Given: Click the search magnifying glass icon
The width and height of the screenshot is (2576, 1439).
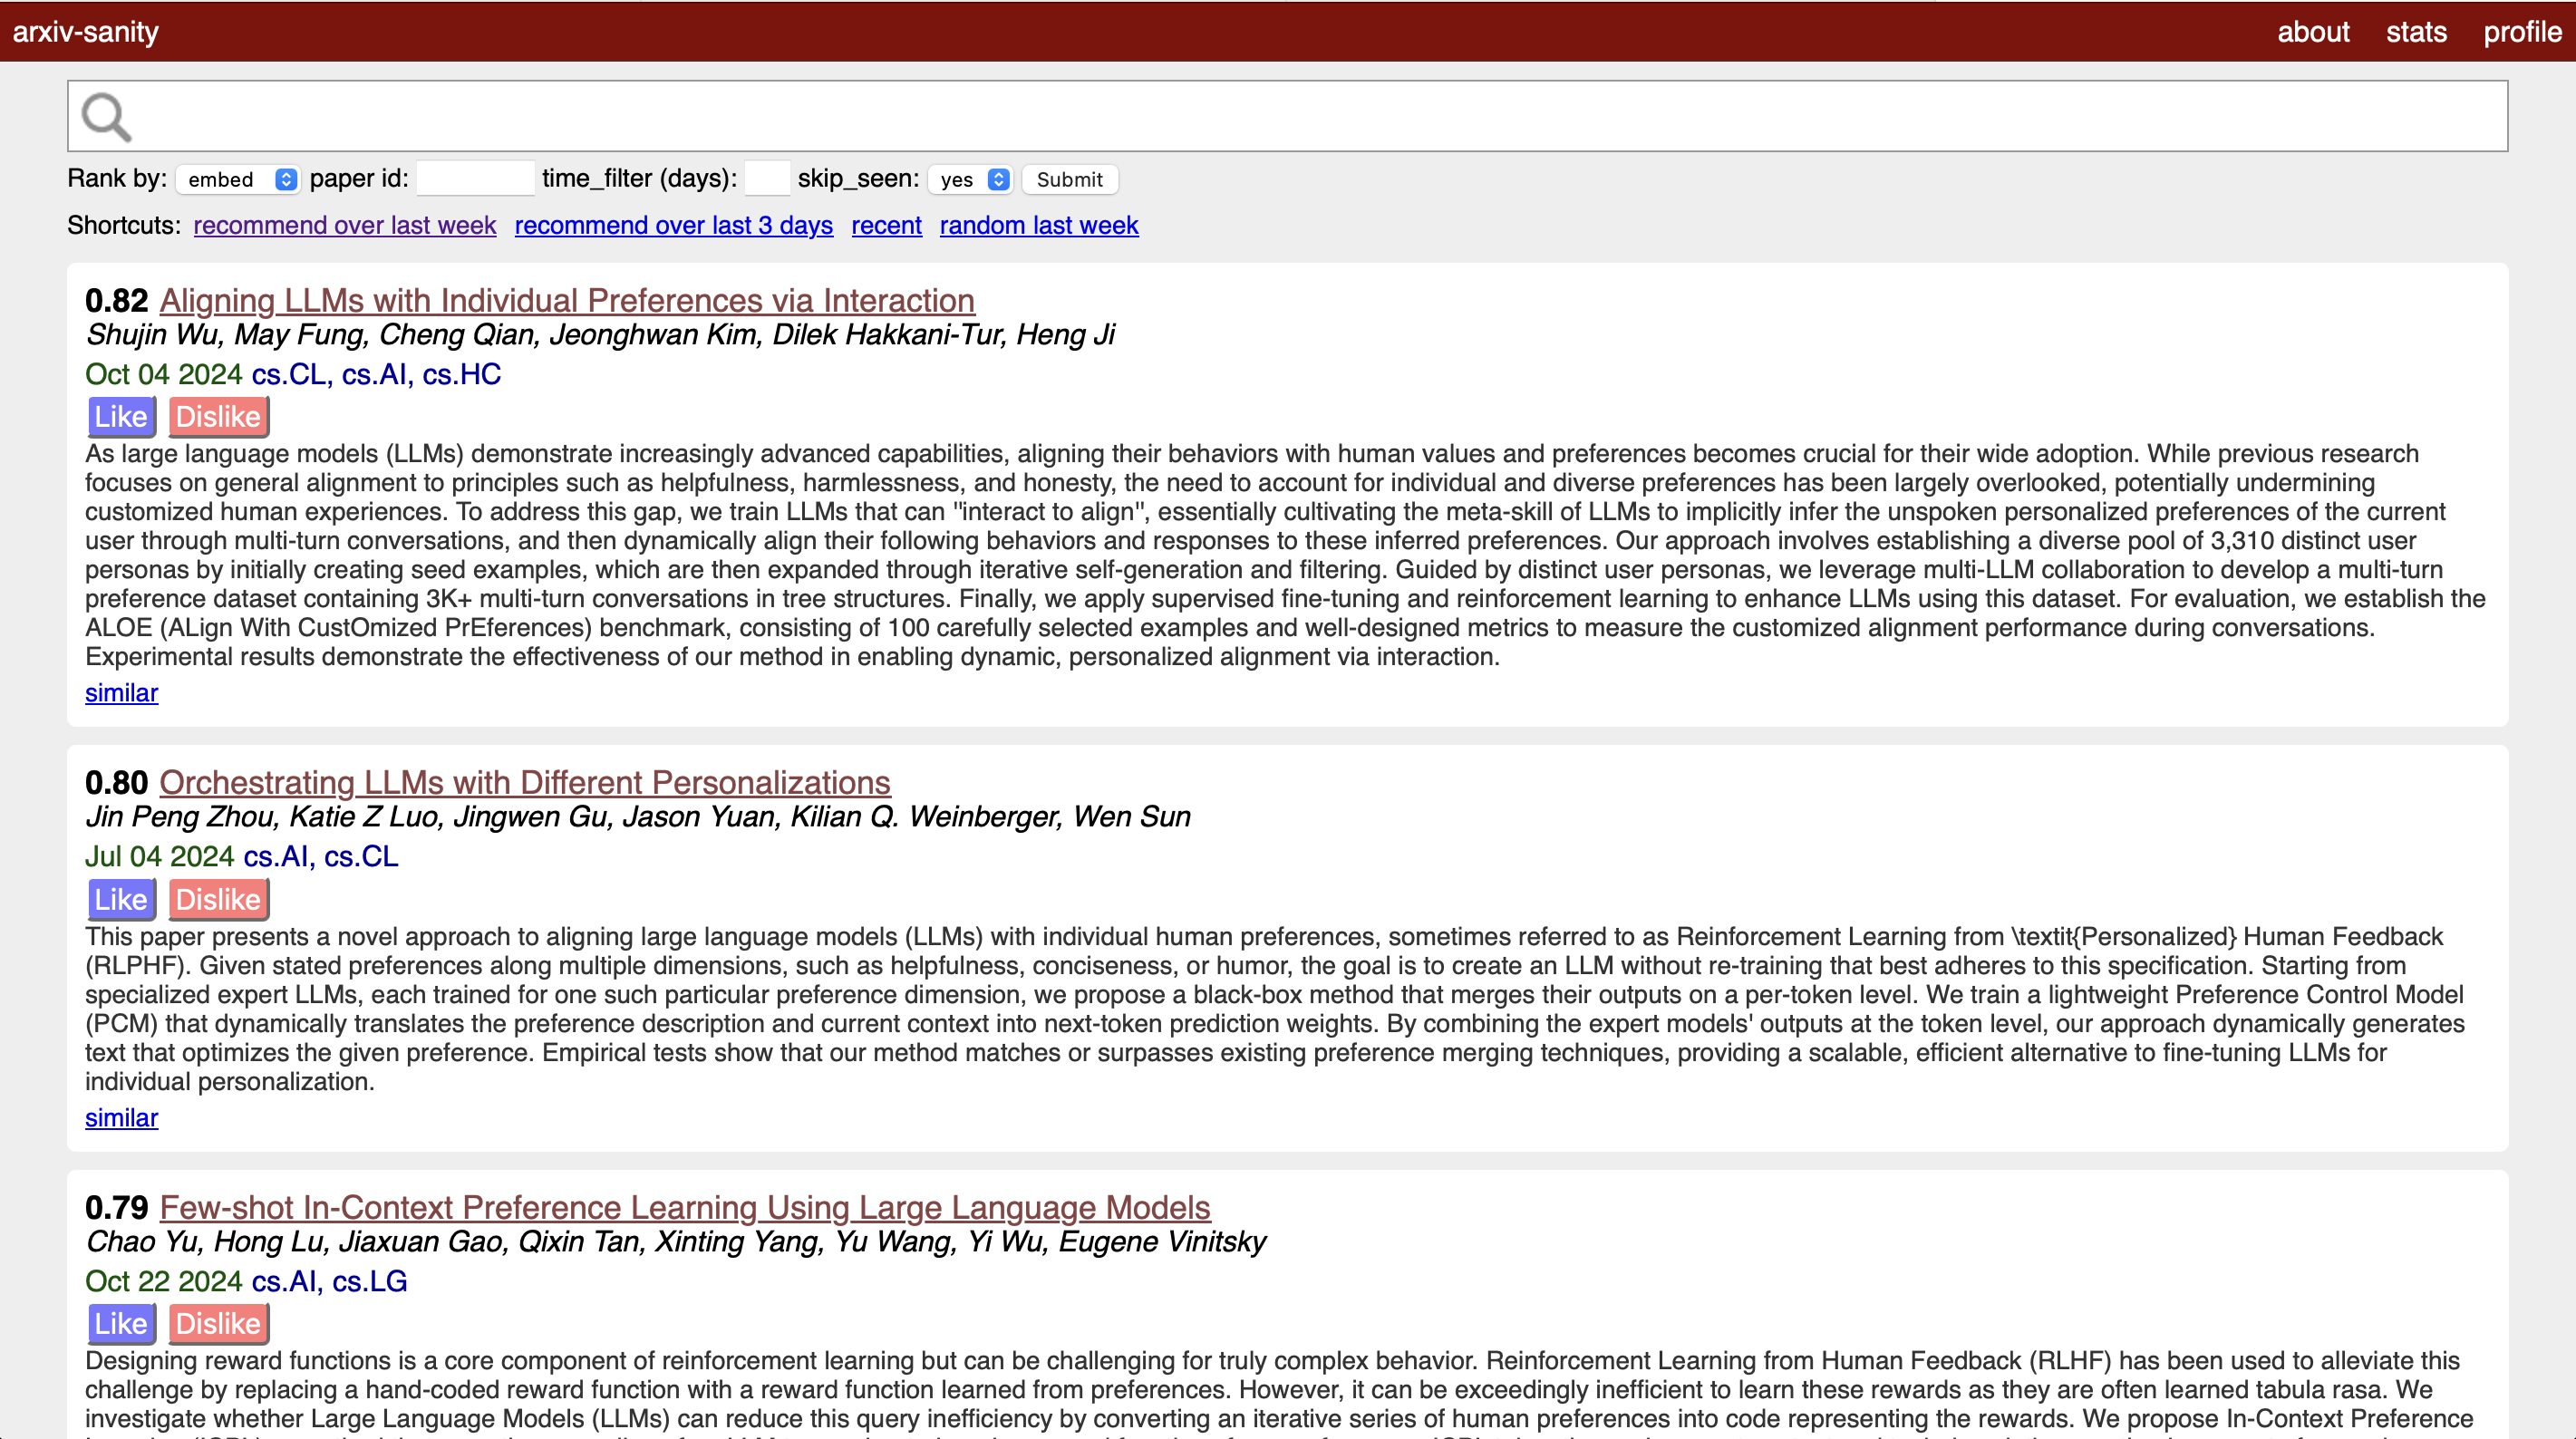Looking at the screenshot, I should tap(104, 115).
